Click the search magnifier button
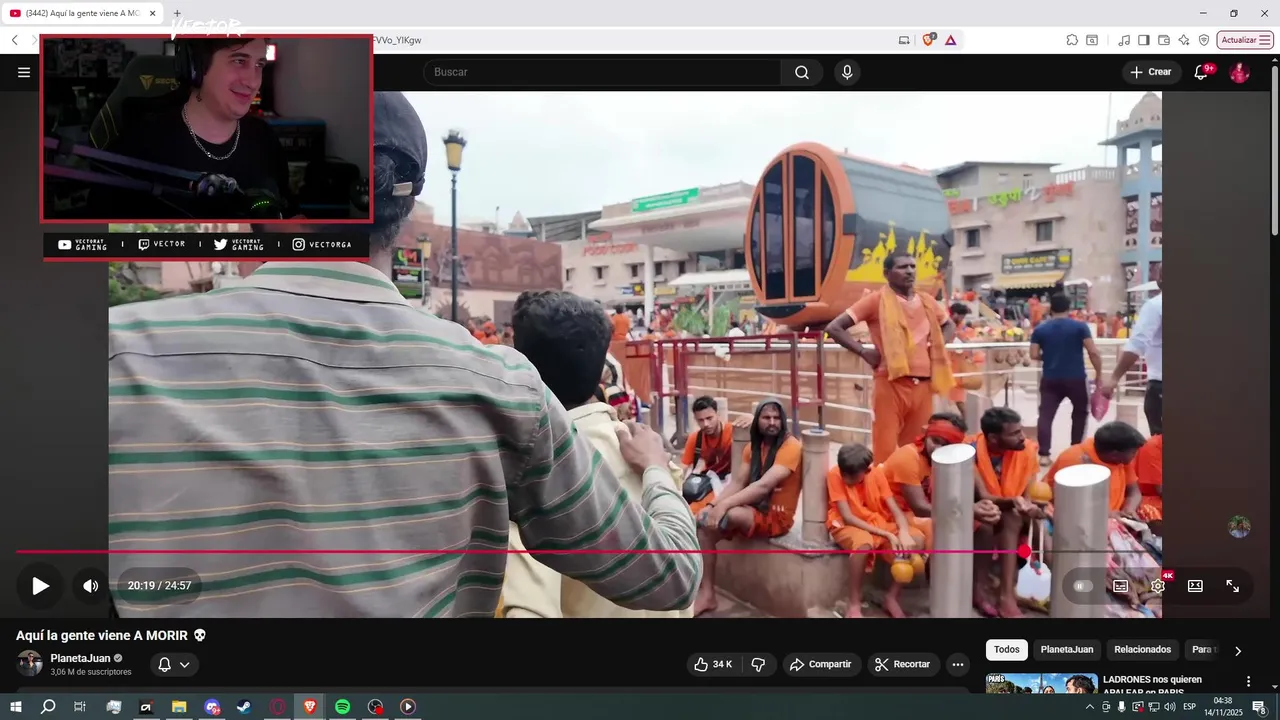1280x720 pixels. [x=802, y=72]
